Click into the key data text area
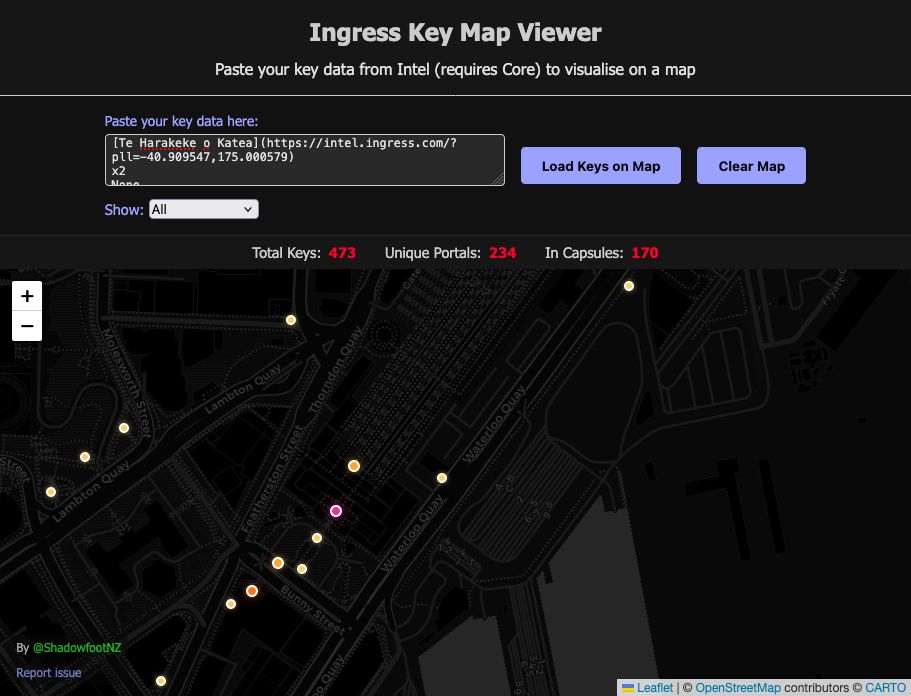This screenshot has height=696, width=911. (x=304, y=160)
